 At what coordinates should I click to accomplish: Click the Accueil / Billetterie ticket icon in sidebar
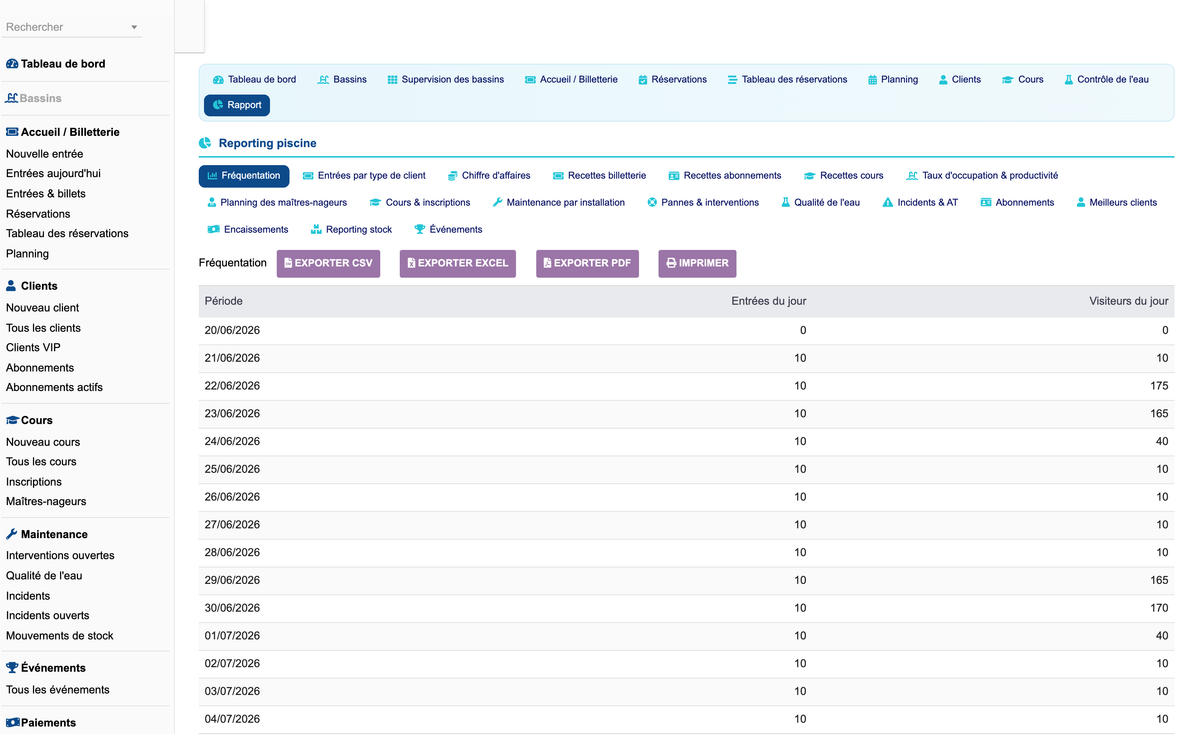(x=12, y=132)
